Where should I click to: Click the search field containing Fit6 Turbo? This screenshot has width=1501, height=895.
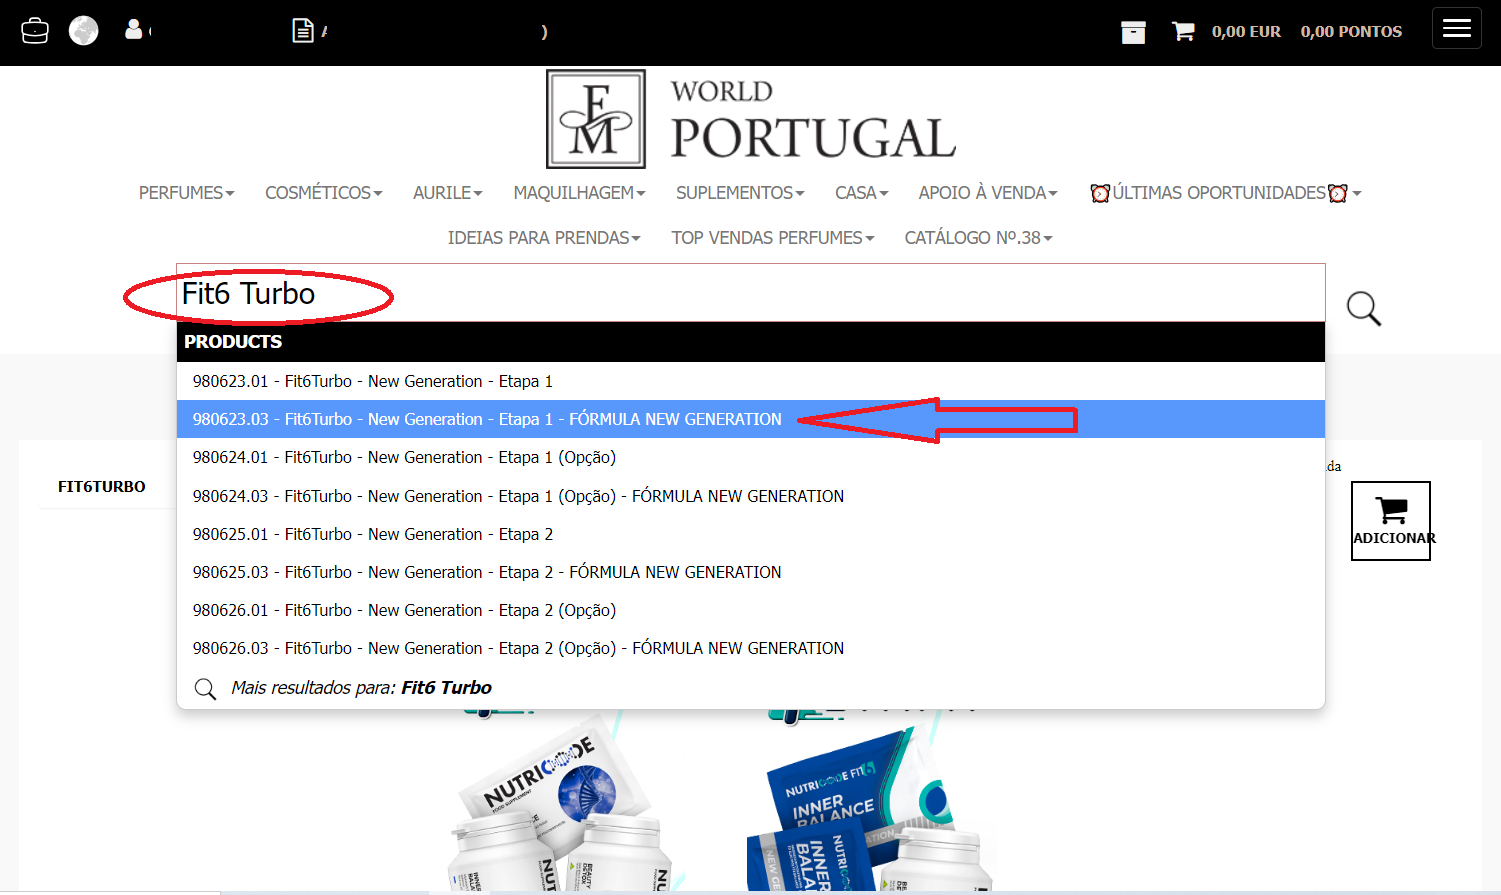click(750, 293)
